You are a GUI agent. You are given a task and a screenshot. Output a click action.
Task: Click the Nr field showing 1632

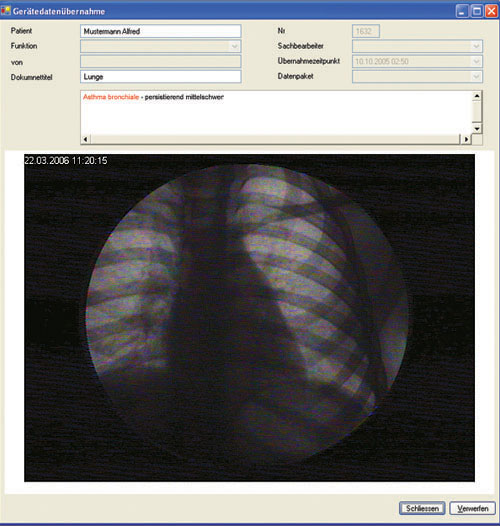[366, 31]
